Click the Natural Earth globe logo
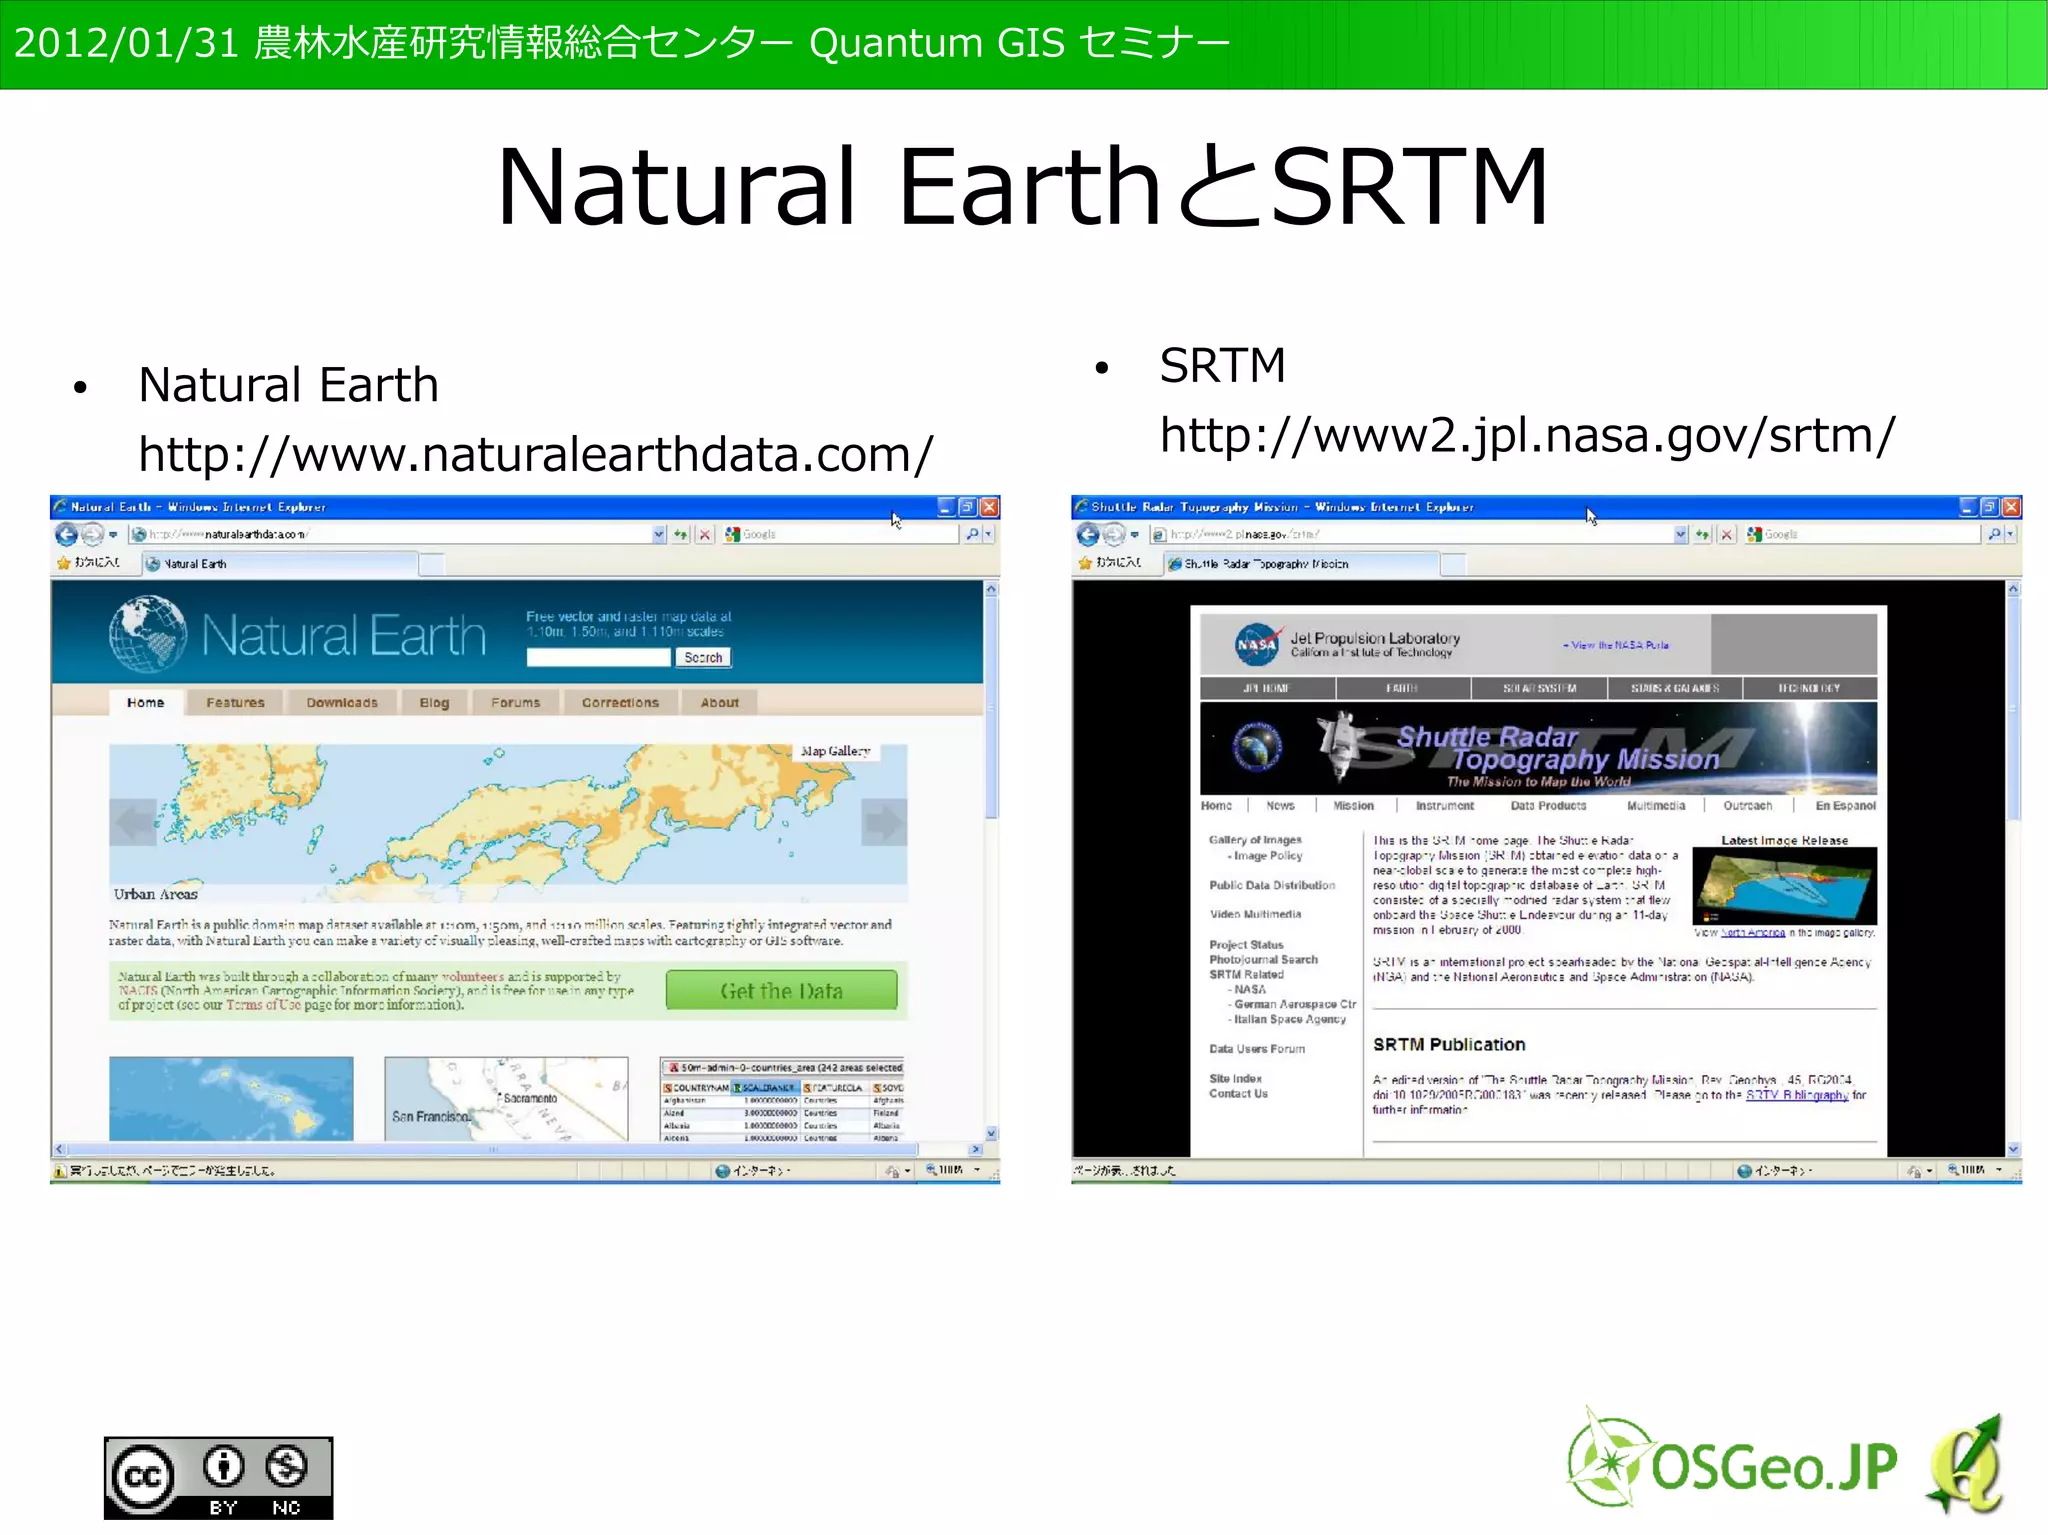Viewport: 2048px width, 1535px height. tap(148, 634)
